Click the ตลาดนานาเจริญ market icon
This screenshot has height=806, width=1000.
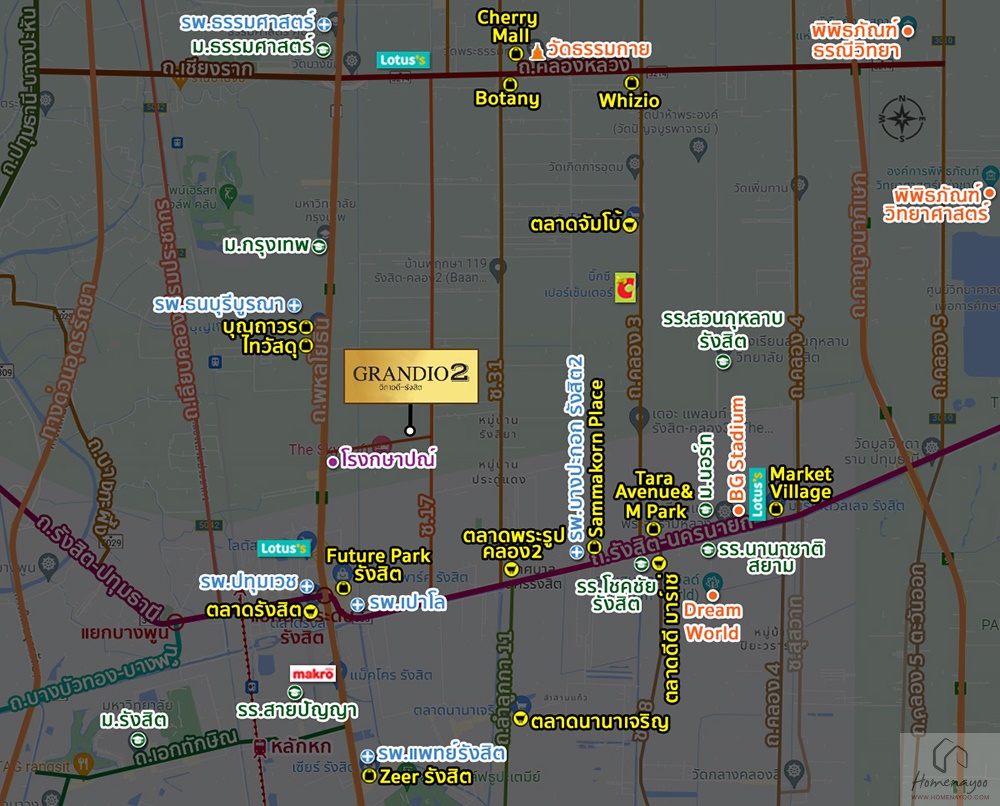(x=521, y=719)
